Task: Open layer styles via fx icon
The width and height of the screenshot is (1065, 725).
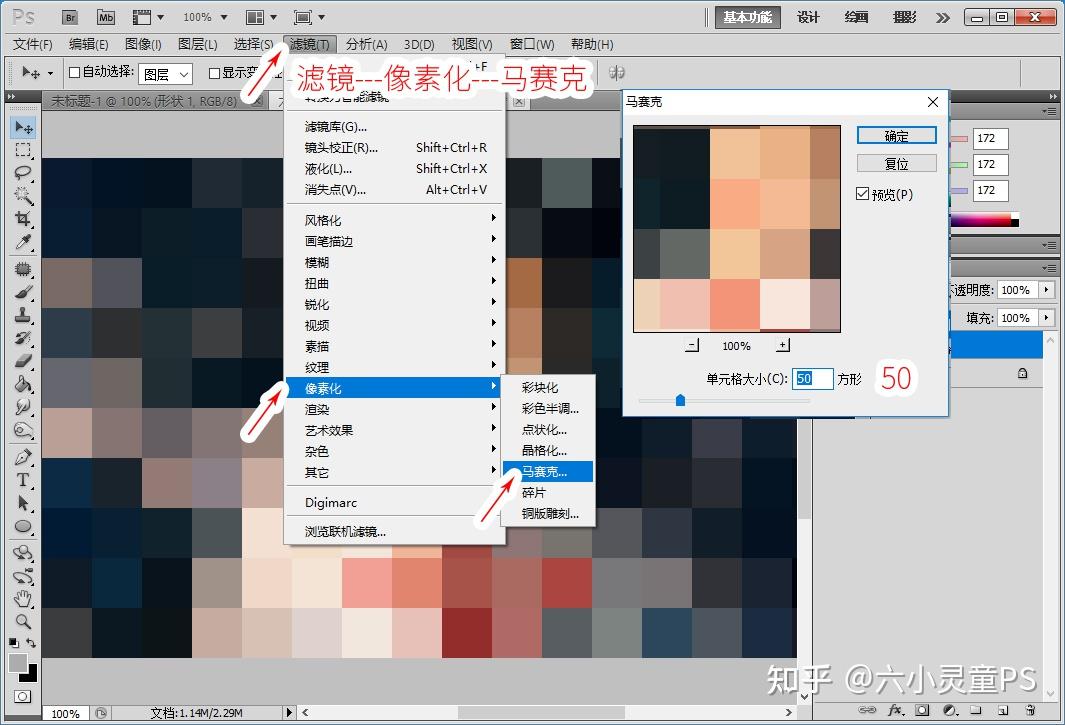Action: (896, 709)
